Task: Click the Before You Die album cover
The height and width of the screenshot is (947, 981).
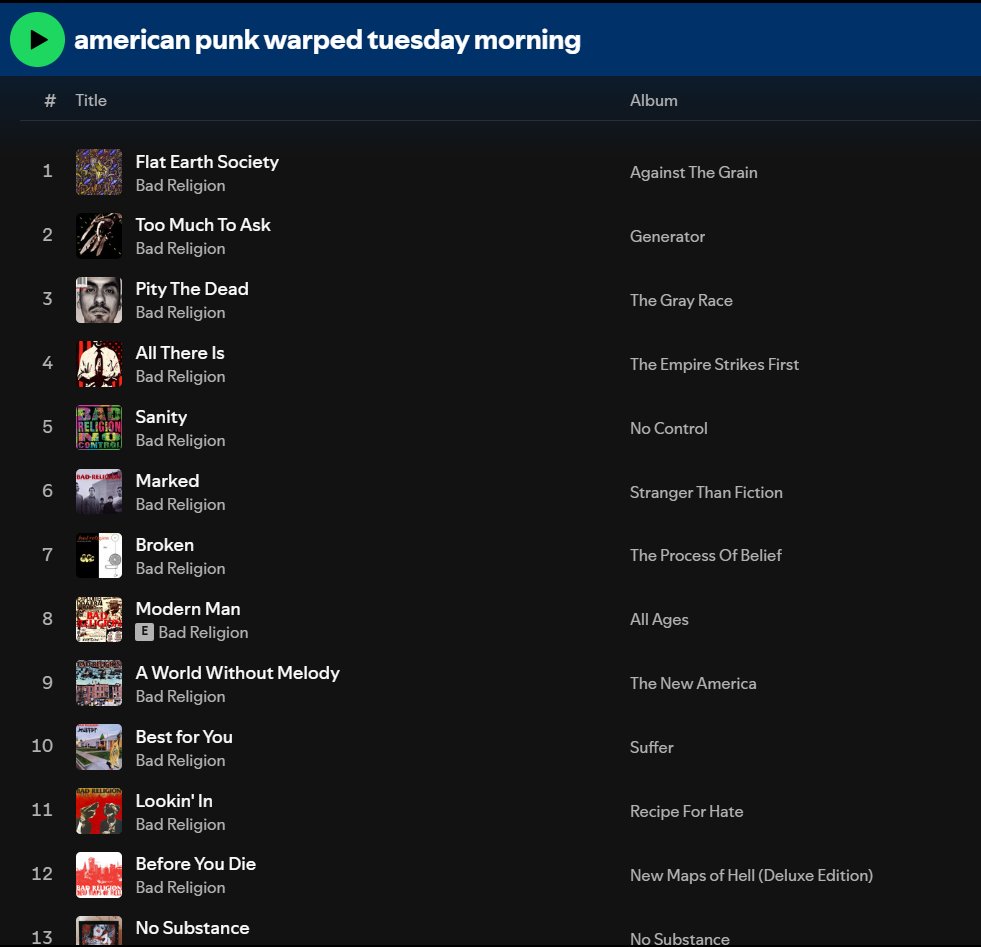Action: (99, 875)
